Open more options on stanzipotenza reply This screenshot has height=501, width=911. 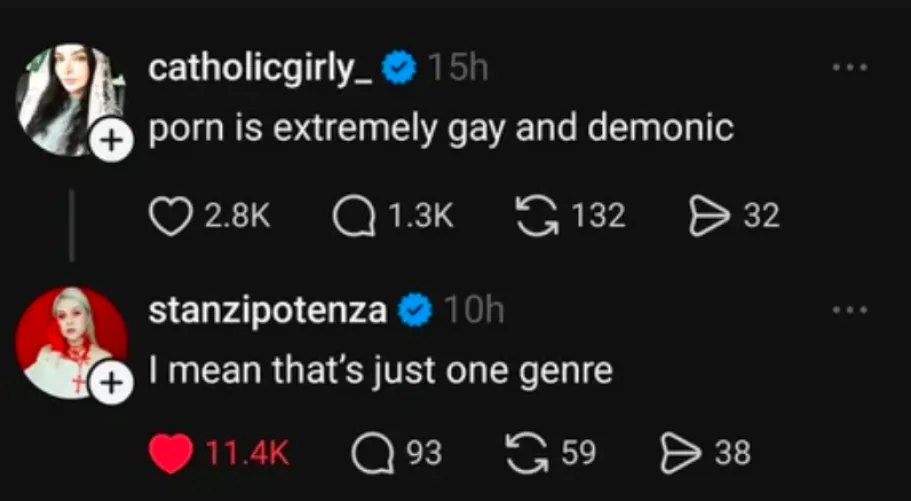click(x=850, y=311)
